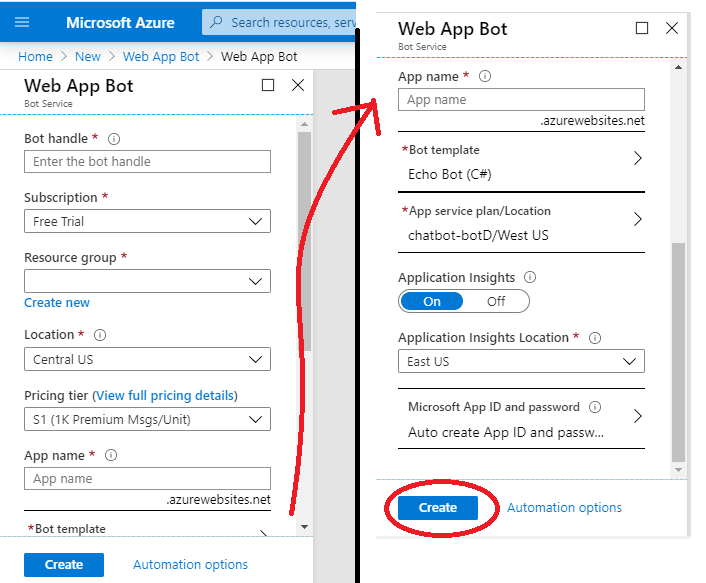This screenshot has height=583, width=706.
Task: Open the View full pricing details link
Action: (165, 395)
